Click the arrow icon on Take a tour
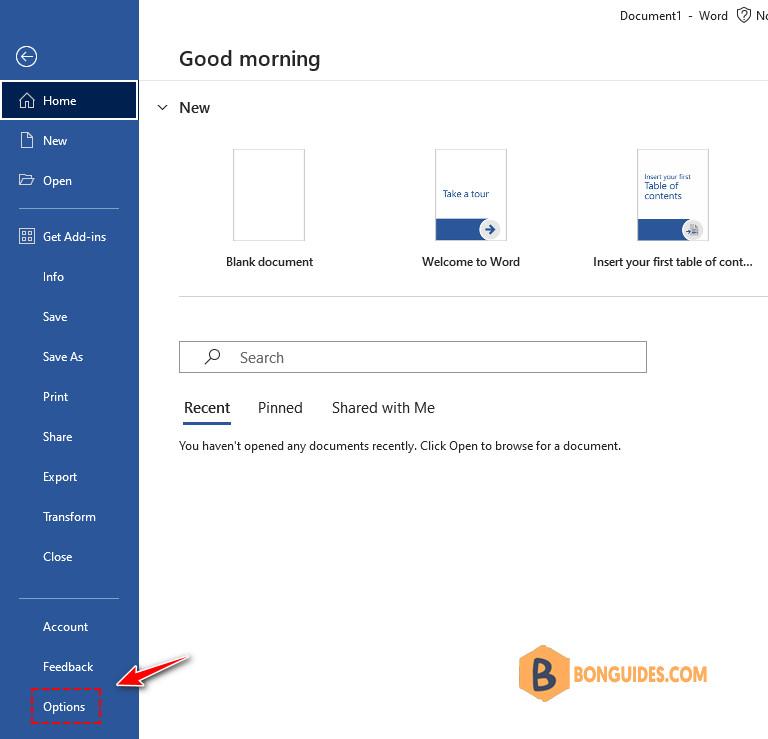Viewport: 768px width, 739px height. [490, 229]
